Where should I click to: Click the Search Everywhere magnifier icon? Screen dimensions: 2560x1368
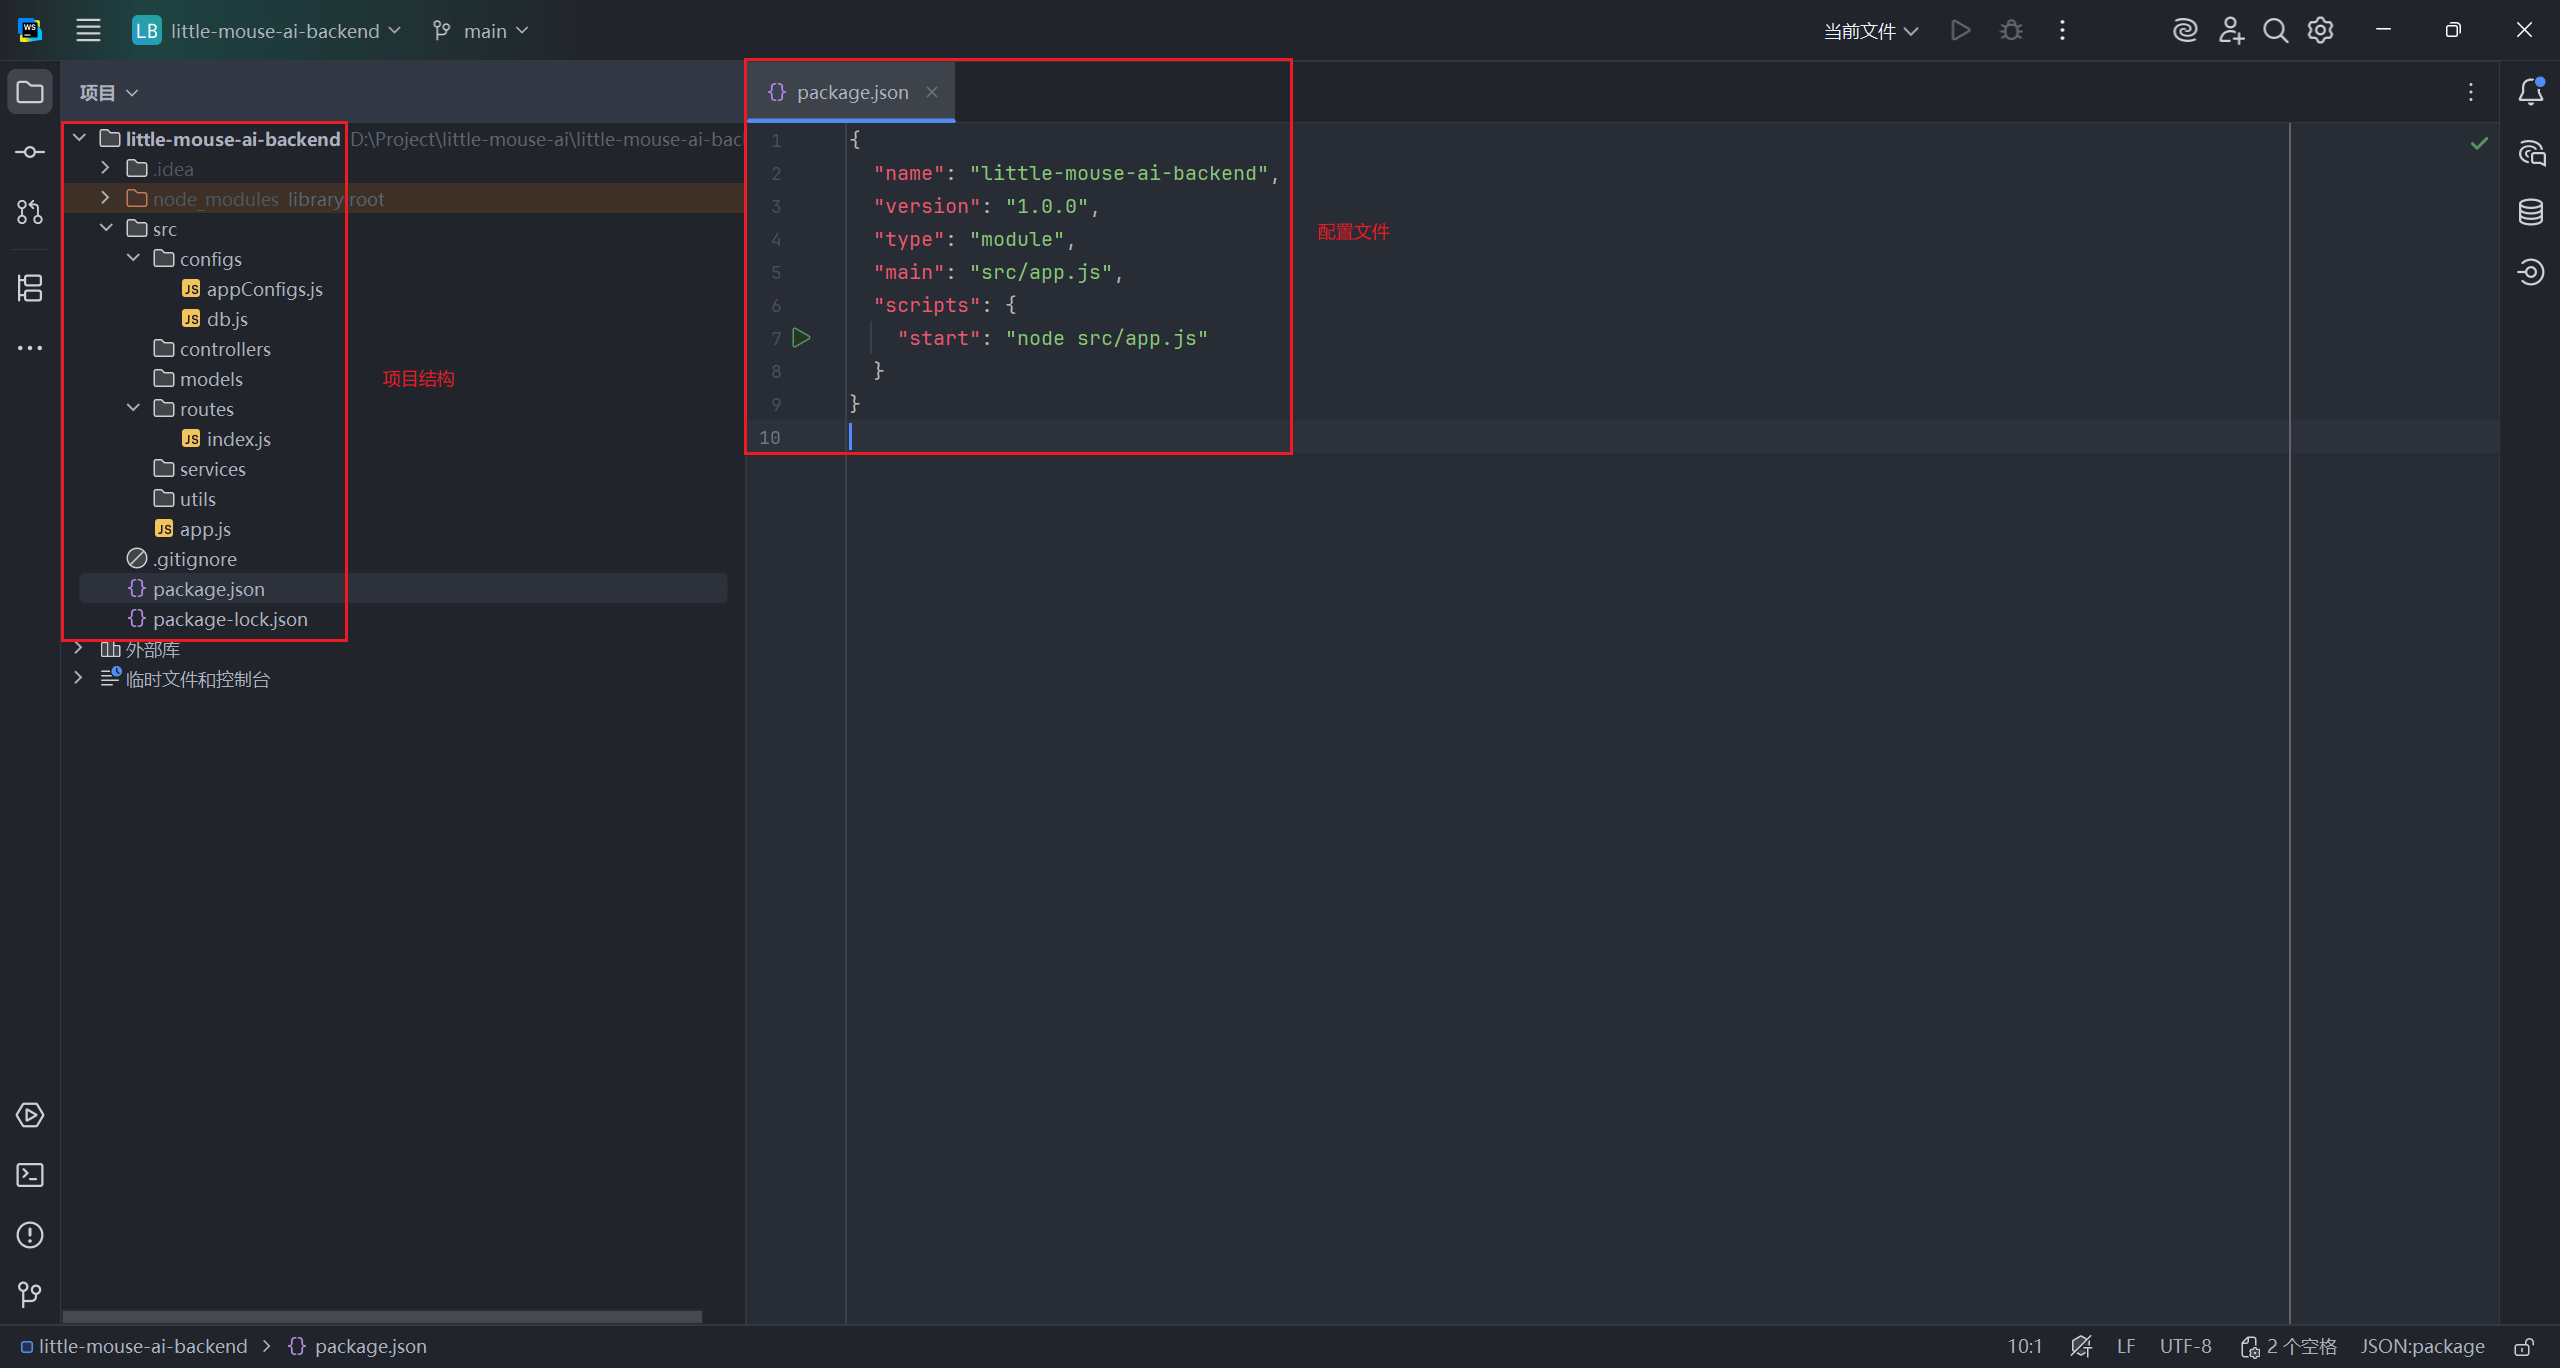pos(2275,31)
